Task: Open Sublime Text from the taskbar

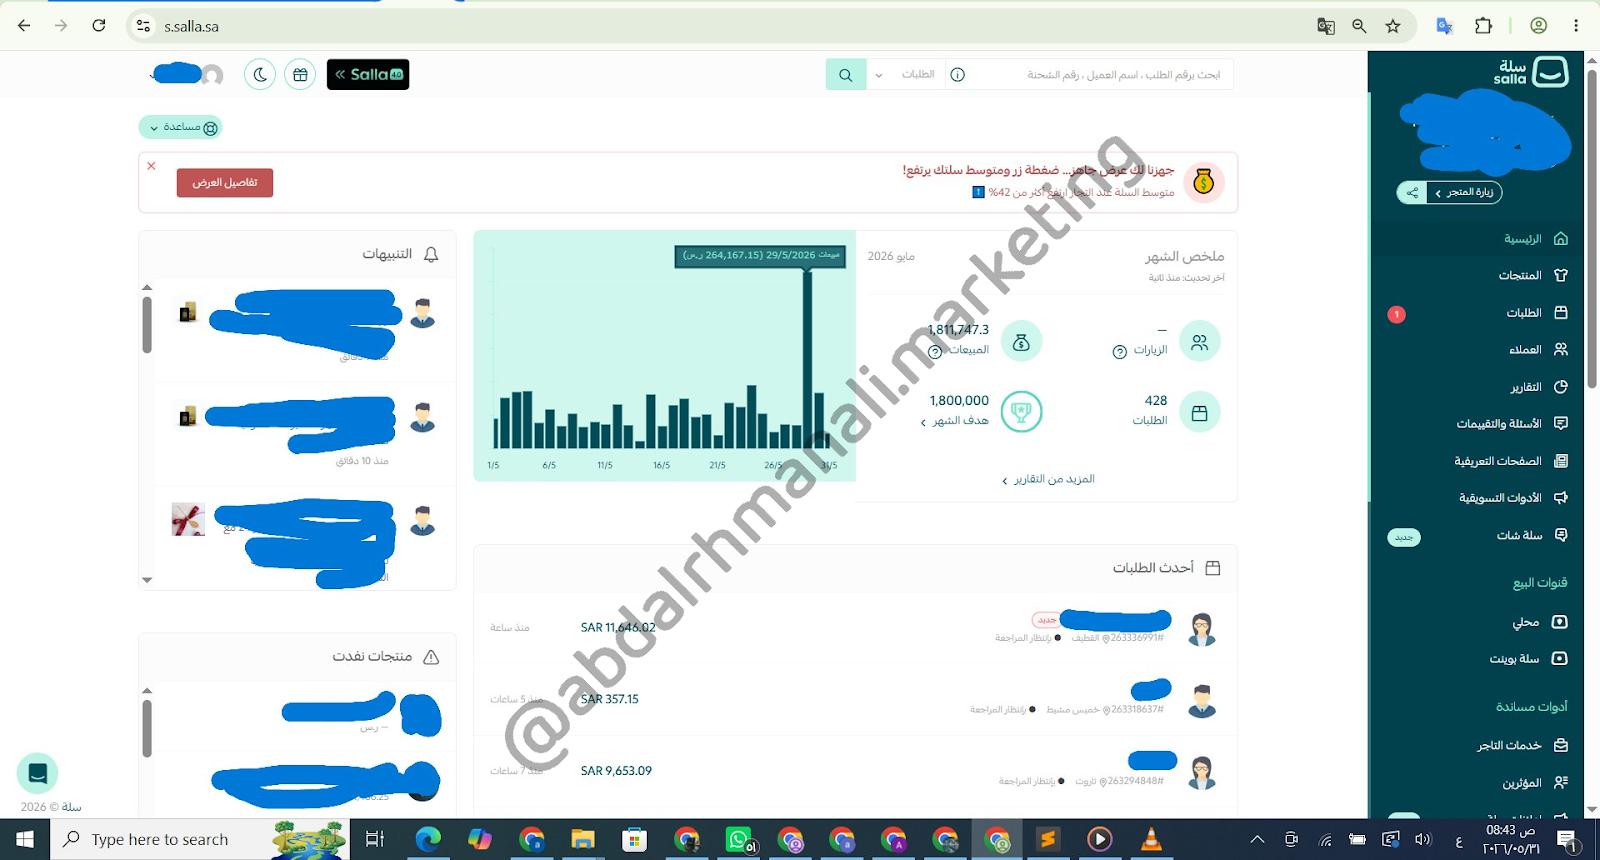Action: [x=1048, y=839]
